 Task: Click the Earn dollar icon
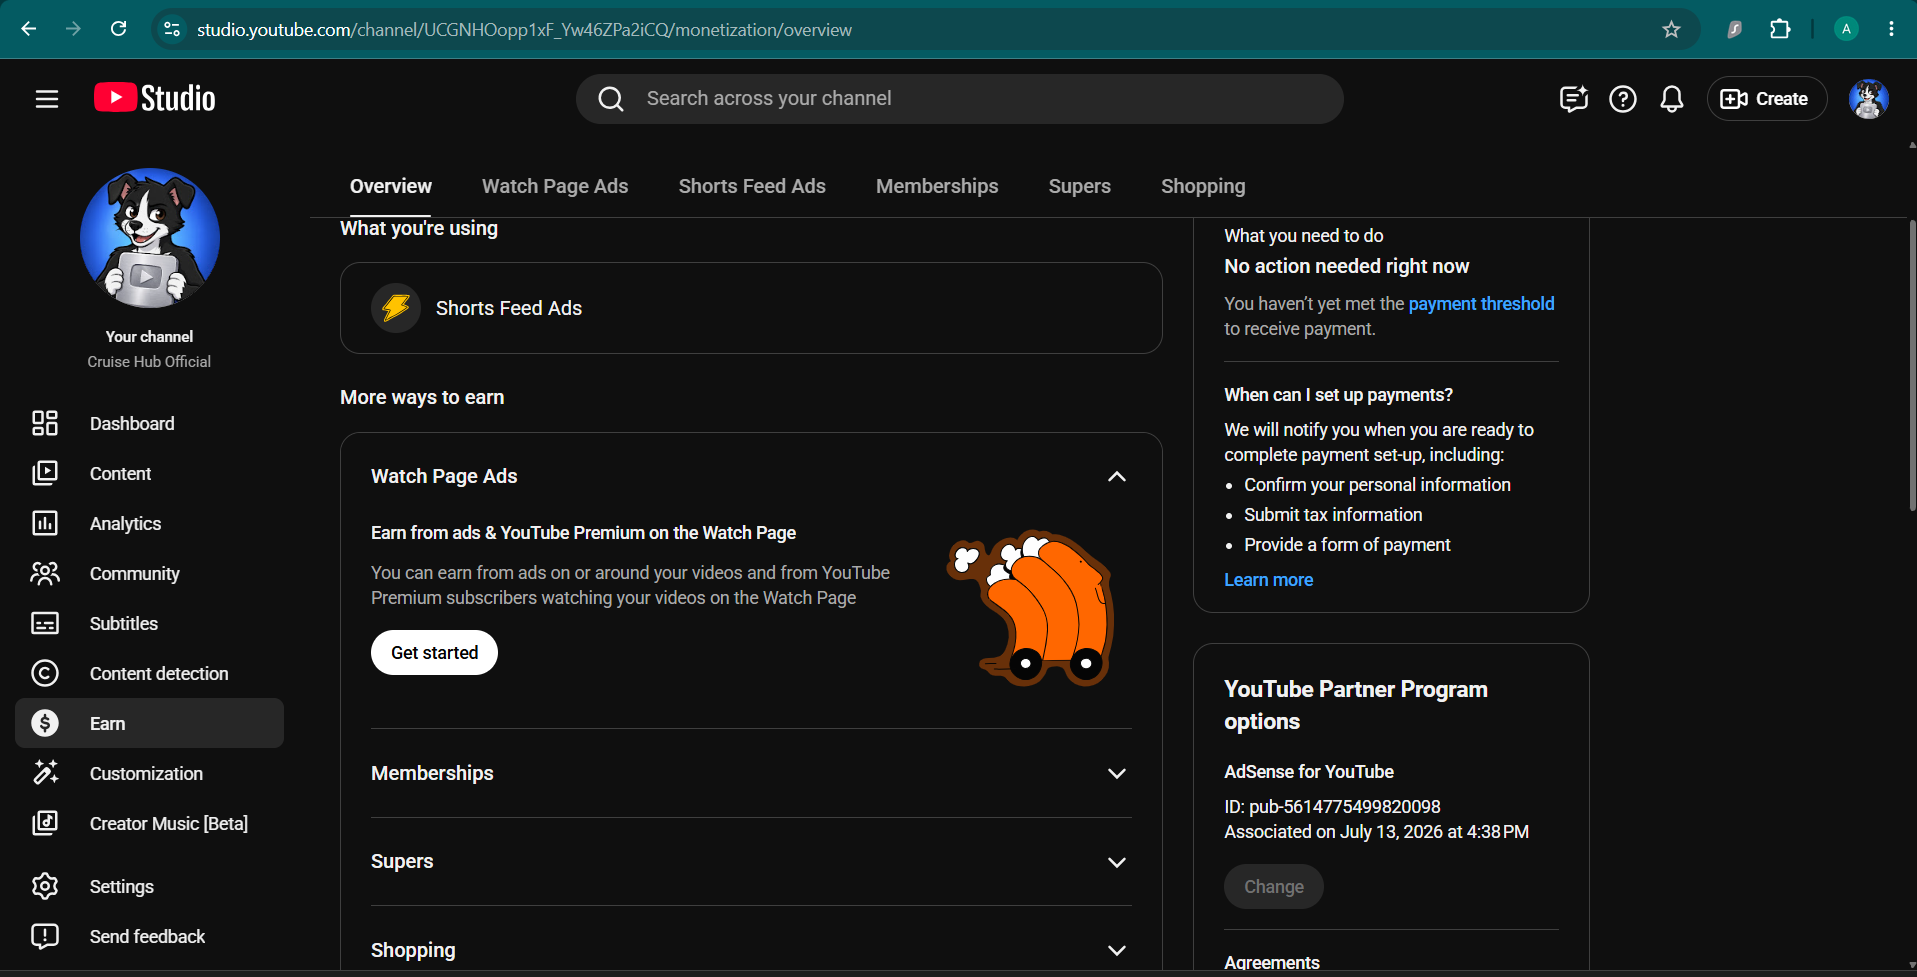pos(45,723)
